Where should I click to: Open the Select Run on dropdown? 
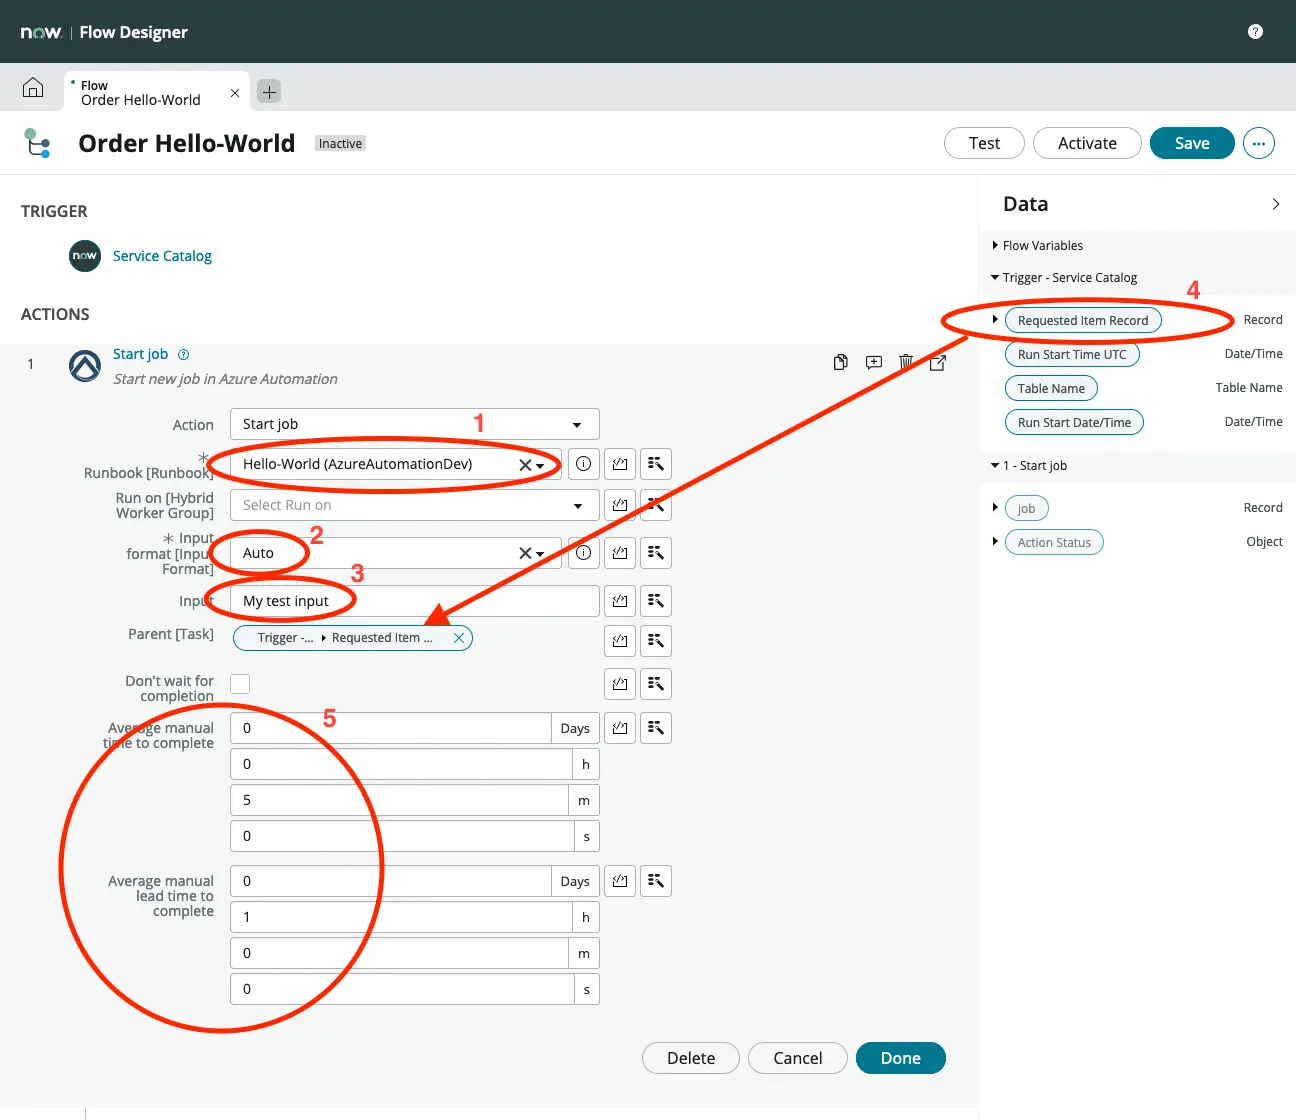pos(414,505)
